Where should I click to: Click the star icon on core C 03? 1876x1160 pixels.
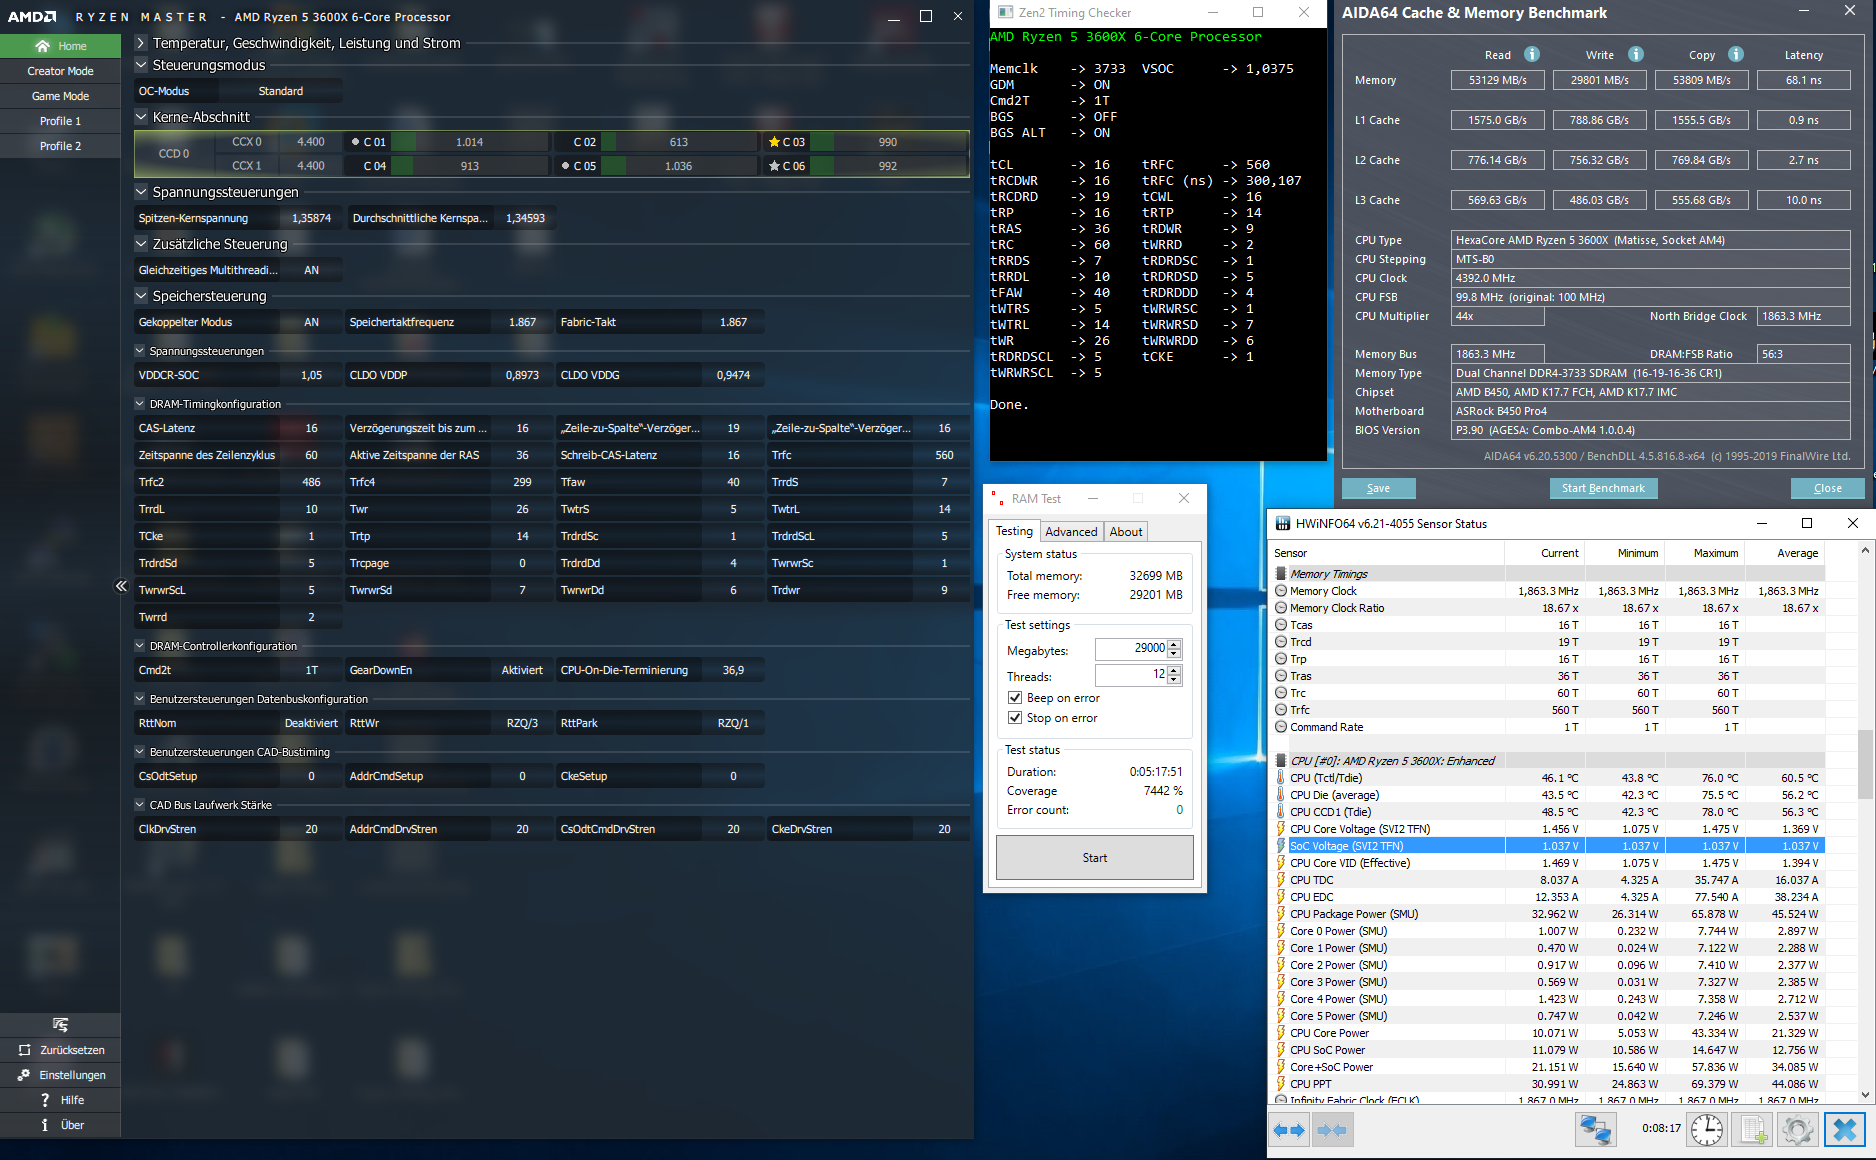[774, 142]
